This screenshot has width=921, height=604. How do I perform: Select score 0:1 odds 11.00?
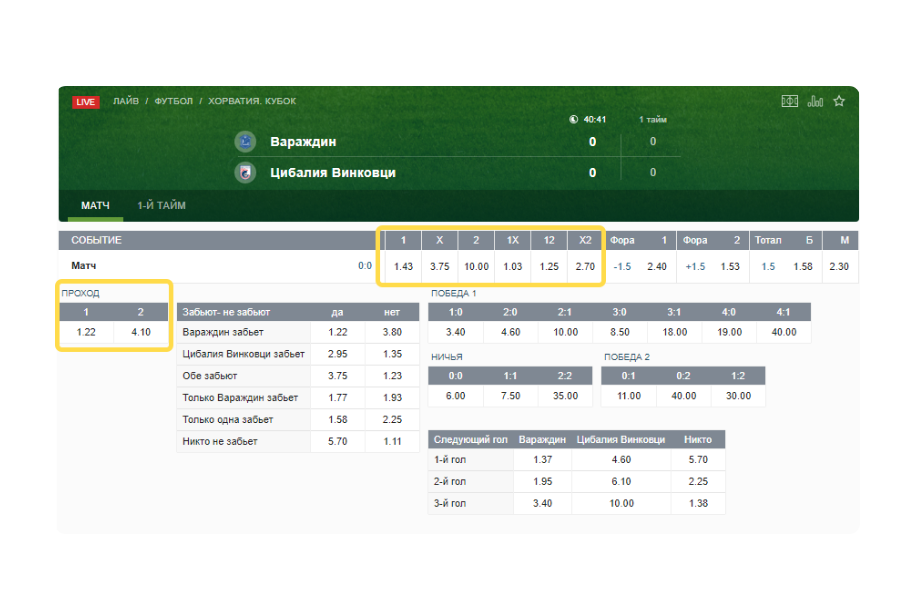point(628,396)
